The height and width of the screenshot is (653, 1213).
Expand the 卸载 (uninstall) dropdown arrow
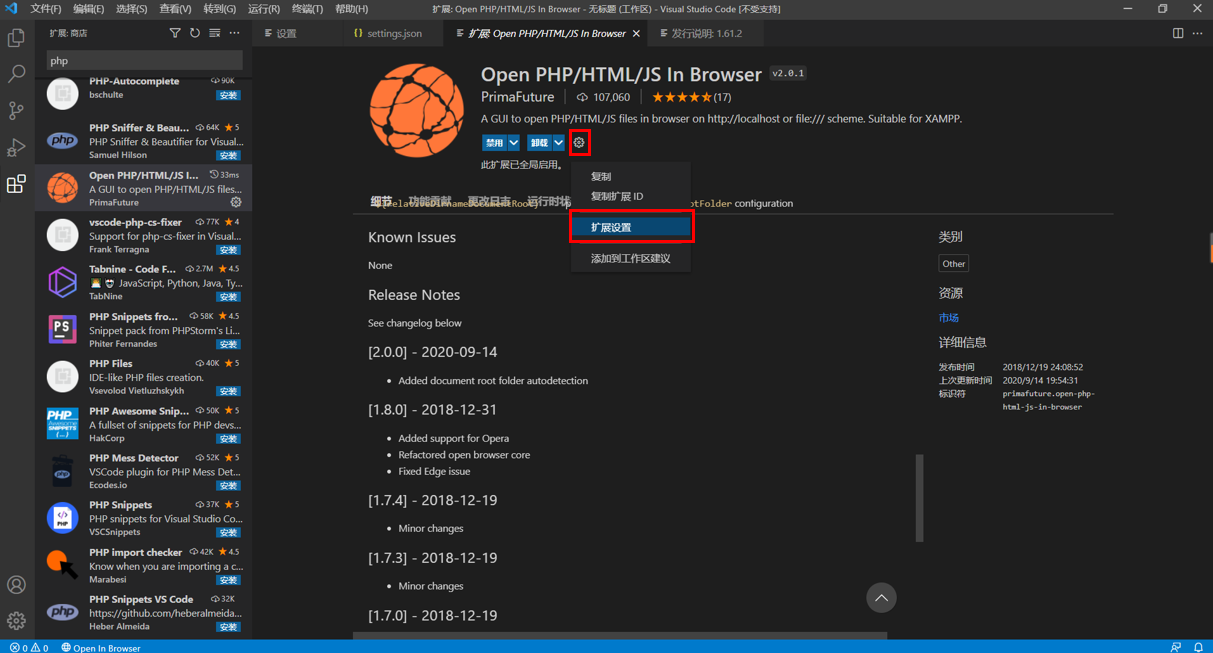click(559, 143)
